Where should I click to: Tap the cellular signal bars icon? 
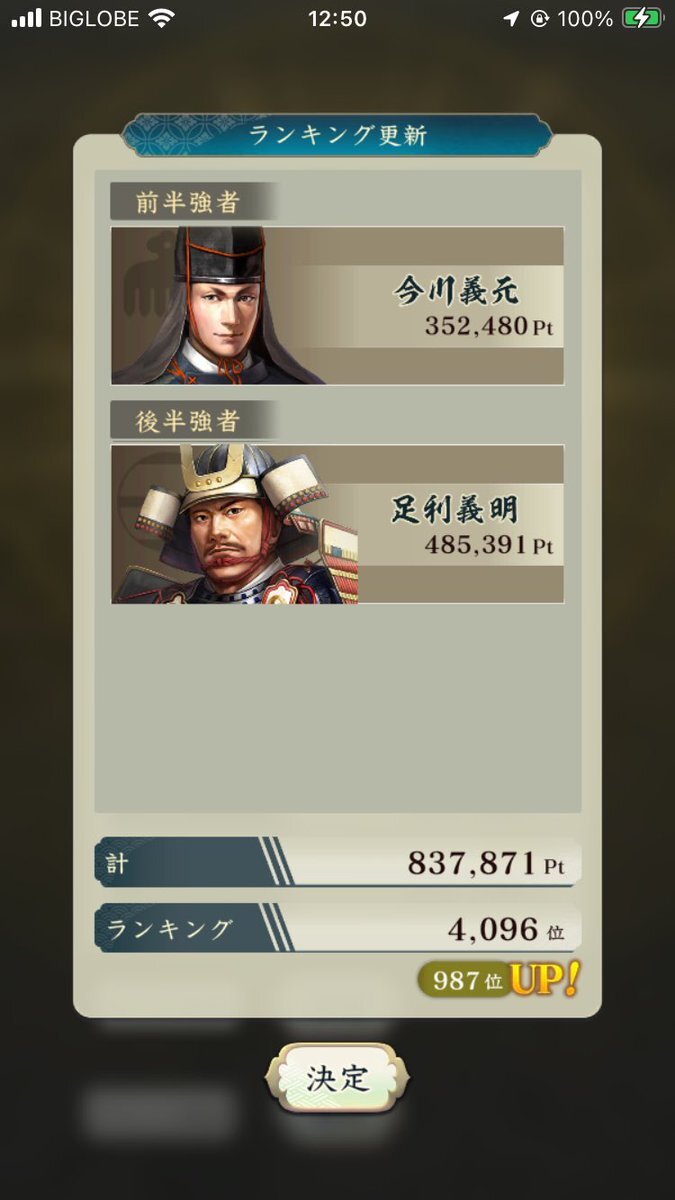tap(27, 18)
